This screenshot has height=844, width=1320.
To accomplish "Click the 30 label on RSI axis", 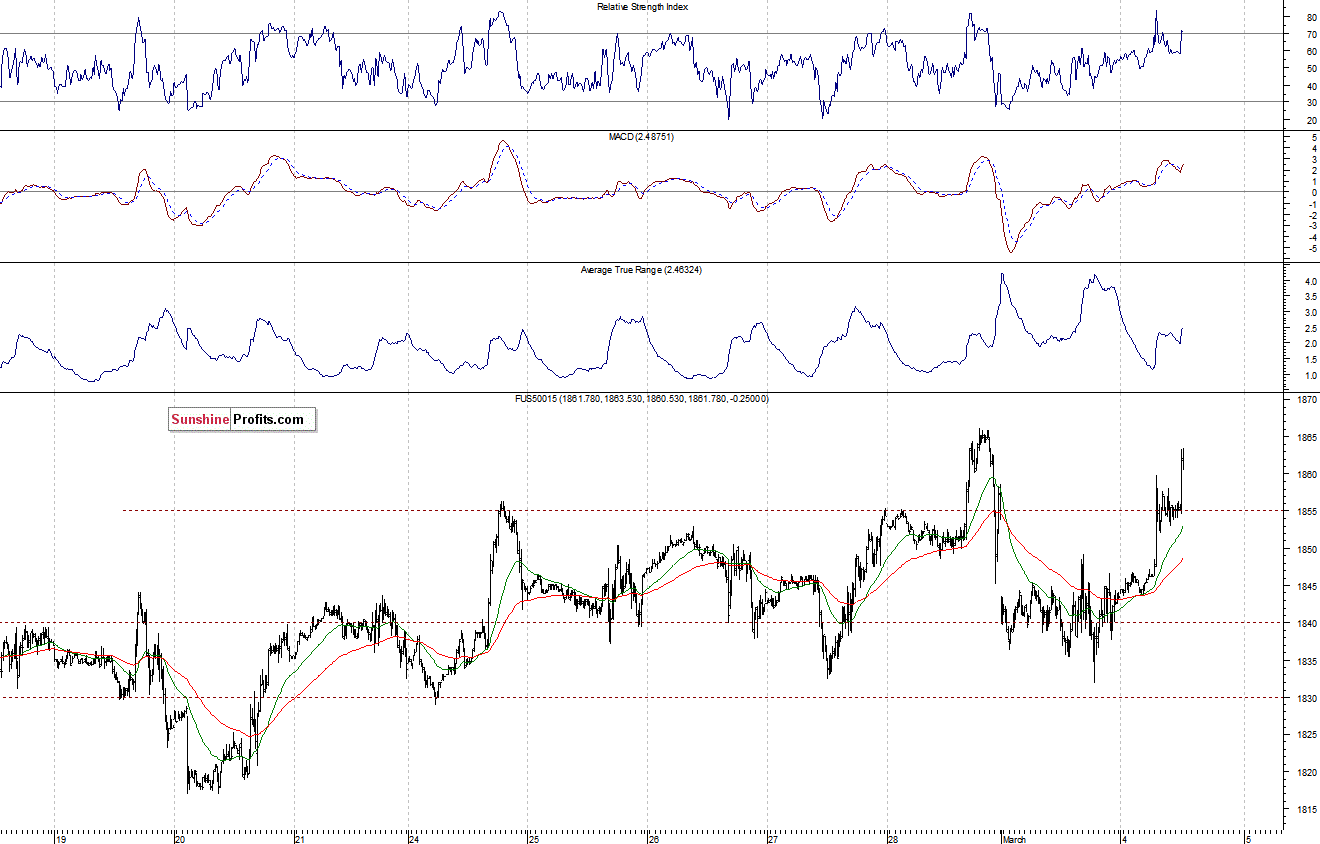I will point(1310,103).
